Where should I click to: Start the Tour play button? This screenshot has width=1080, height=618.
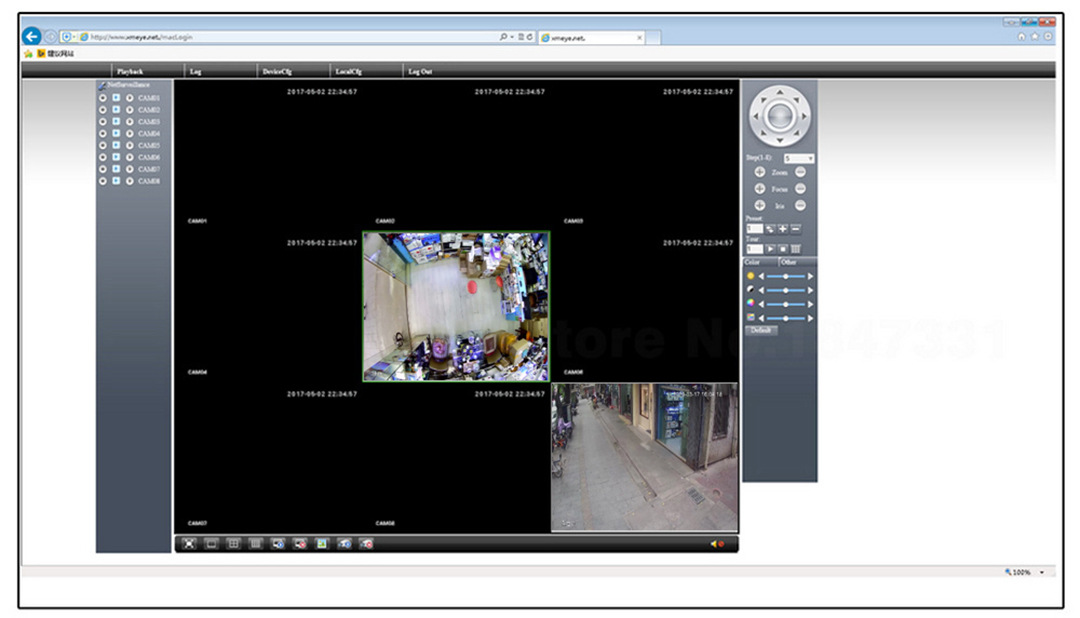[771, 248]
